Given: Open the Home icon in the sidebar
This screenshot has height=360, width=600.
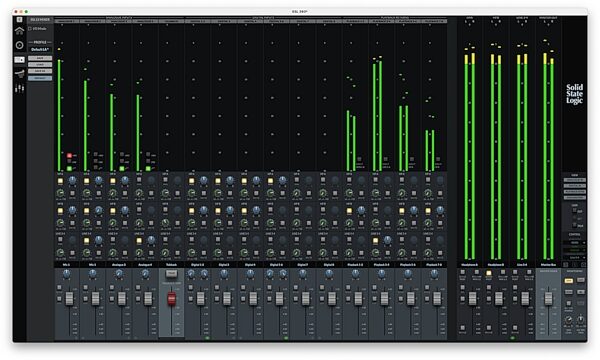Looking at the screenshot, I should pyautogui.click(x=20, y=31).
